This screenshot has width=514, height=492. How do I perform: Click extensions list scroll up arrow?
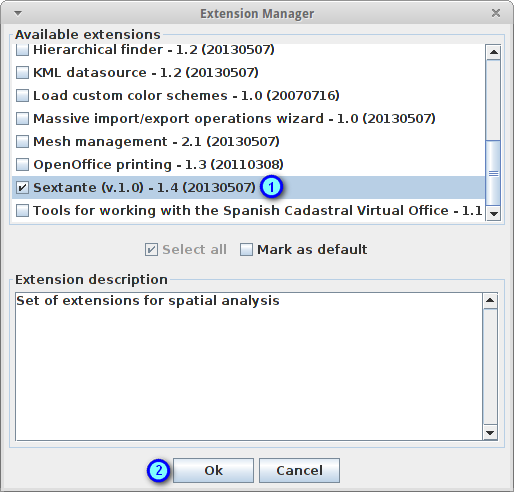(x=493, y=52)
